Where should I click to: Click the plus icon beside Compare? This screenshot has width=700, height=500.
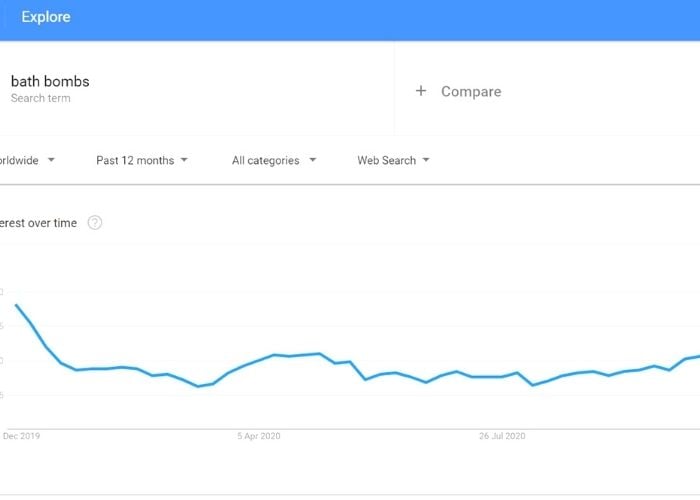[421, 91]
